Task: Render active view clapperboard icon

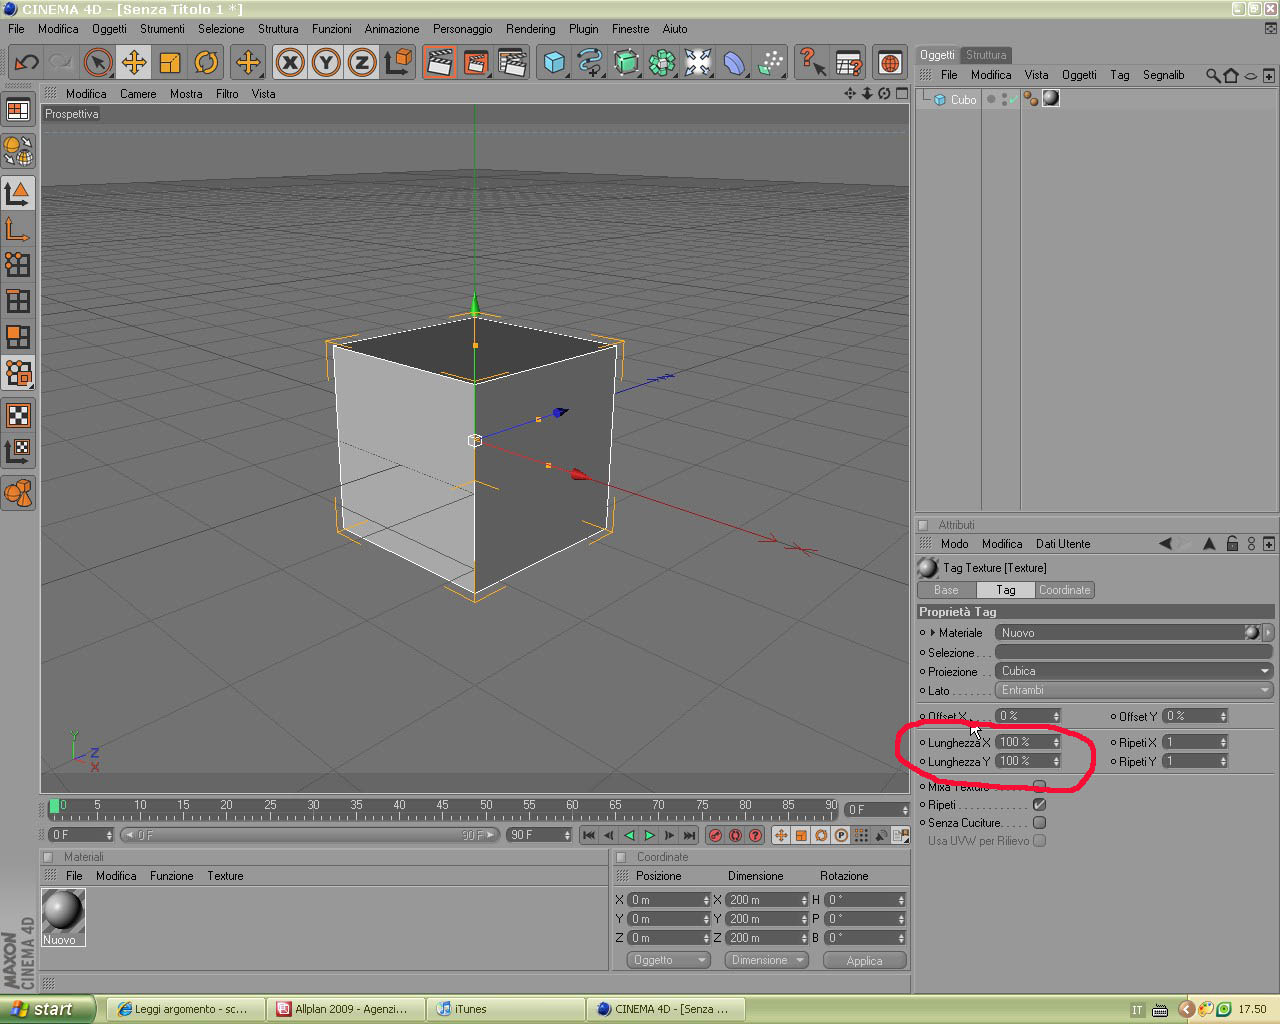Action: (x=439, y=63)
